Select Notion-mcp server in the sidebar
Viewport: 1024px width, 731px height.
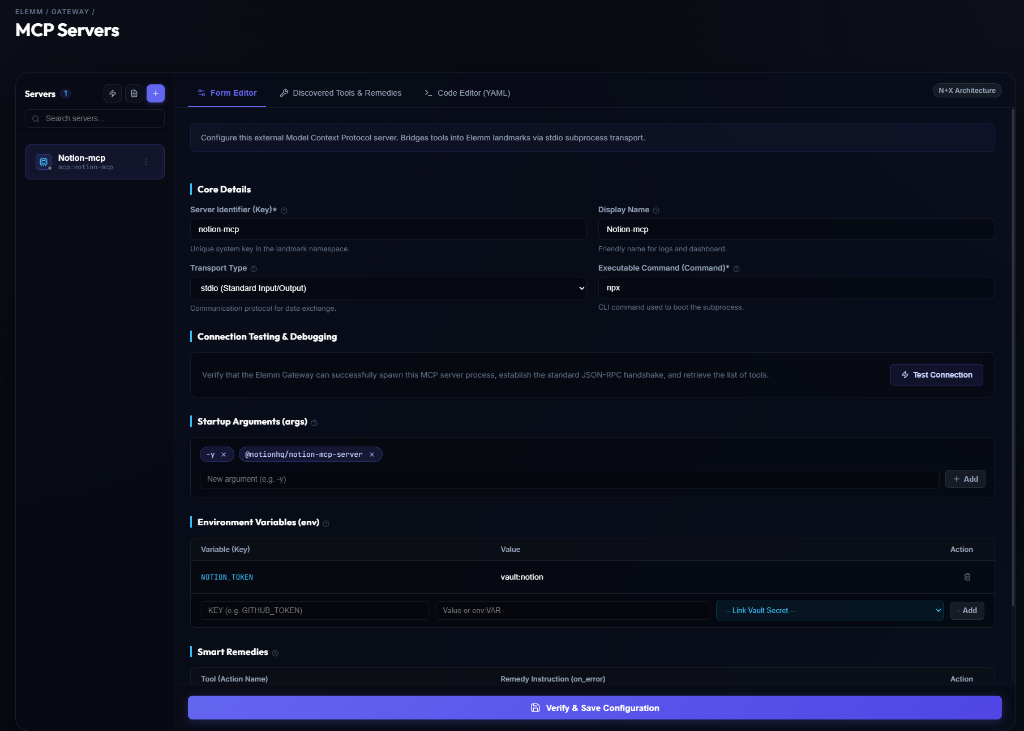pyautogui.click(x=95, y=162)
